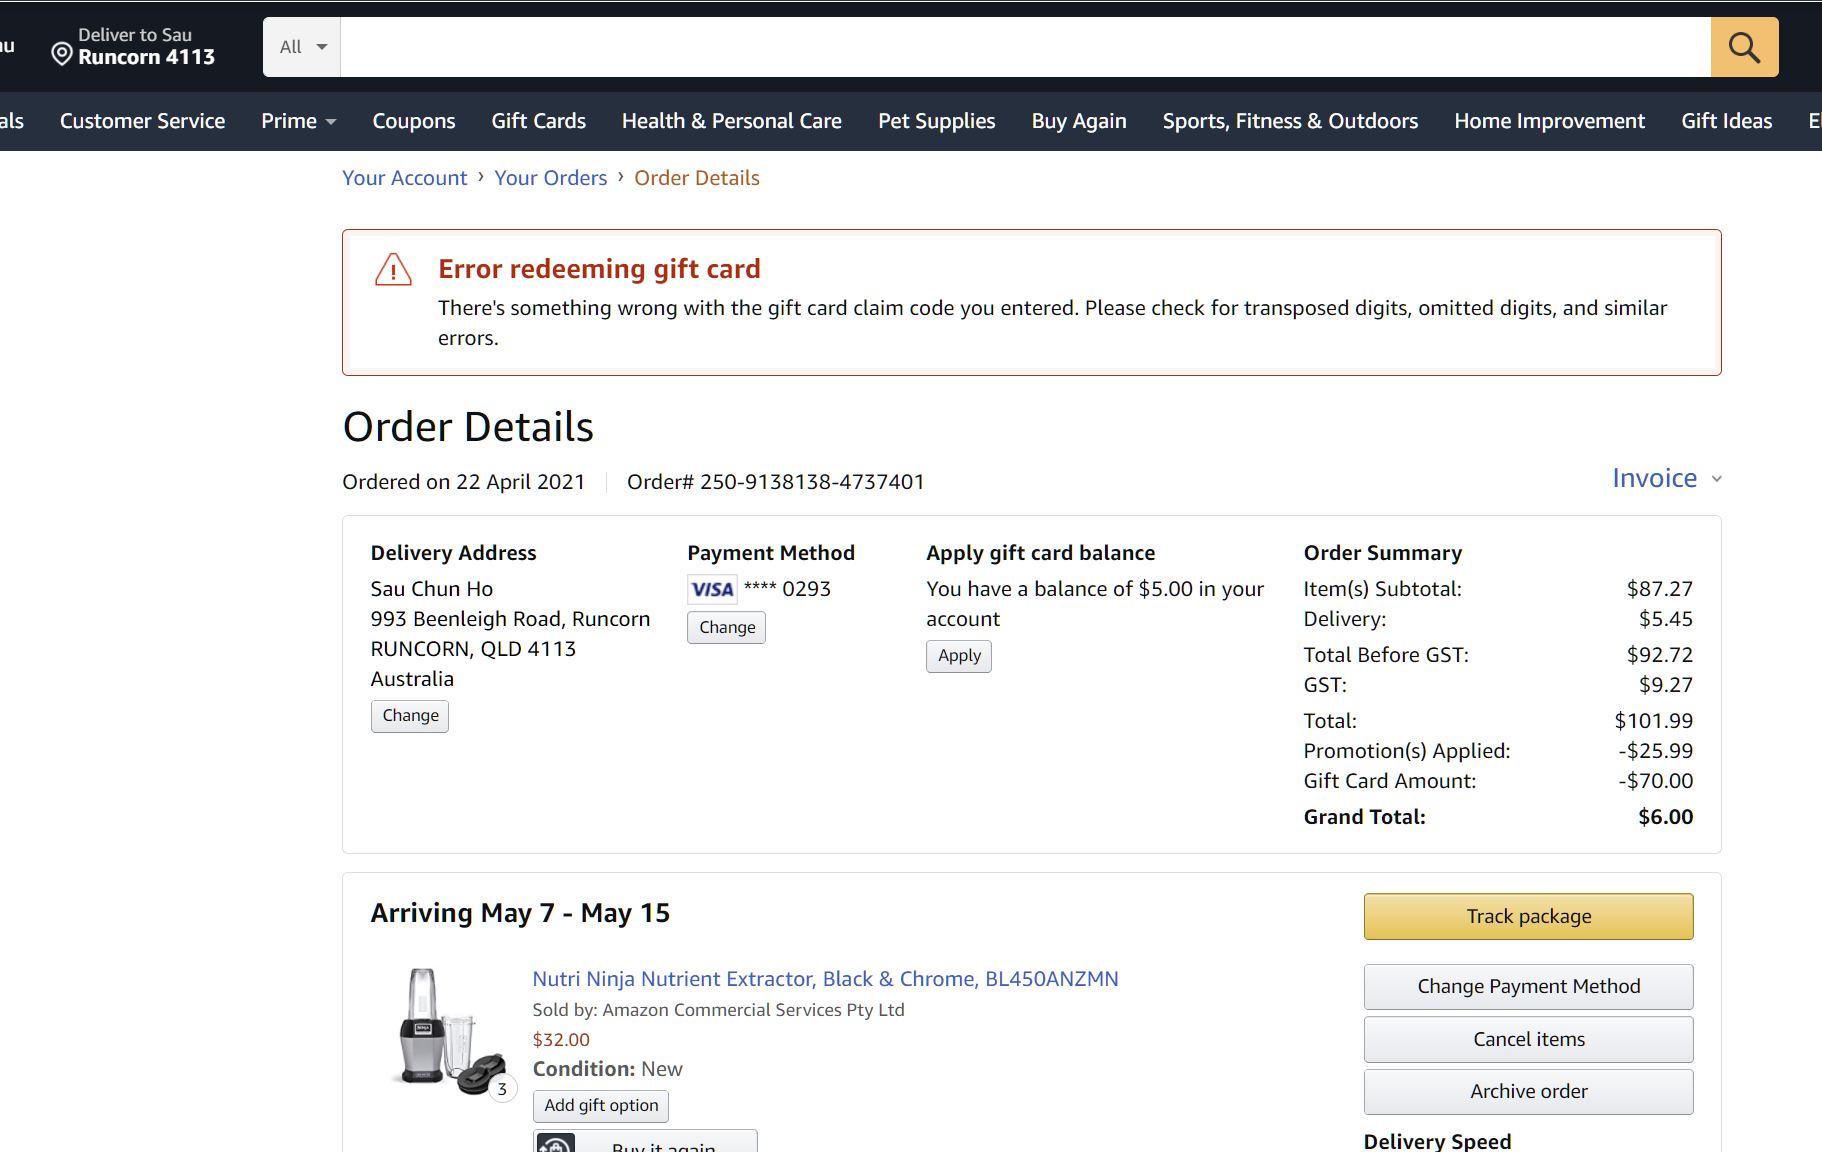Click the warning triangle error icon
This screenshot has height=1152, width=1822.
pyautogui.click(x=393, y=270)
